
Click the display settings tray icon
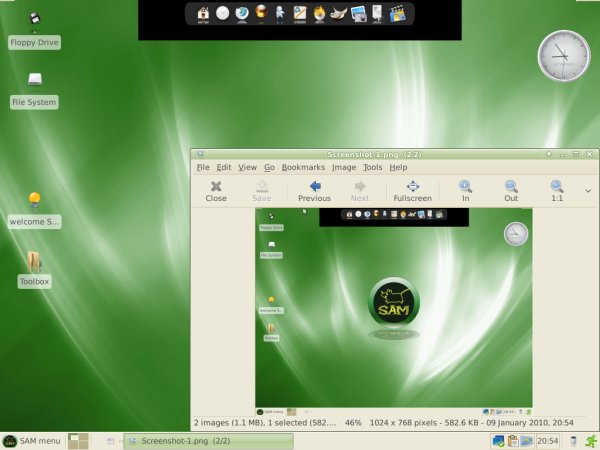coord(527,441)
